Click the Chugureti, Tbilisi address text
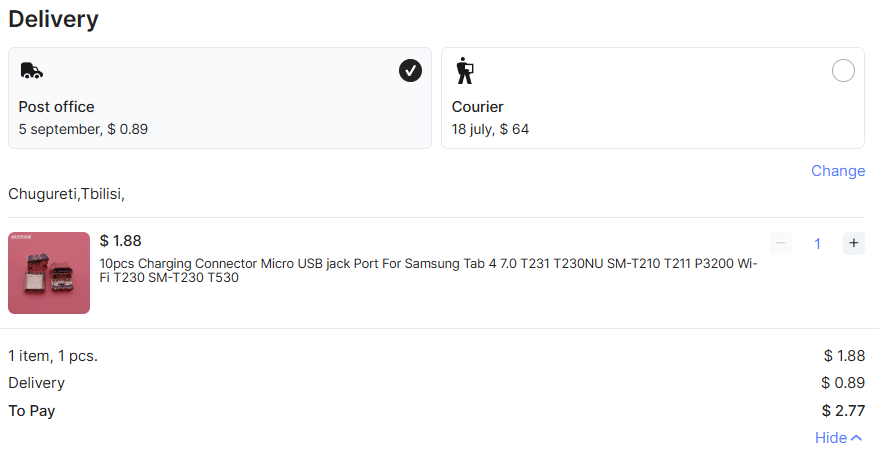The height and width of the screenshot is (454, 879). click(66, 194)
